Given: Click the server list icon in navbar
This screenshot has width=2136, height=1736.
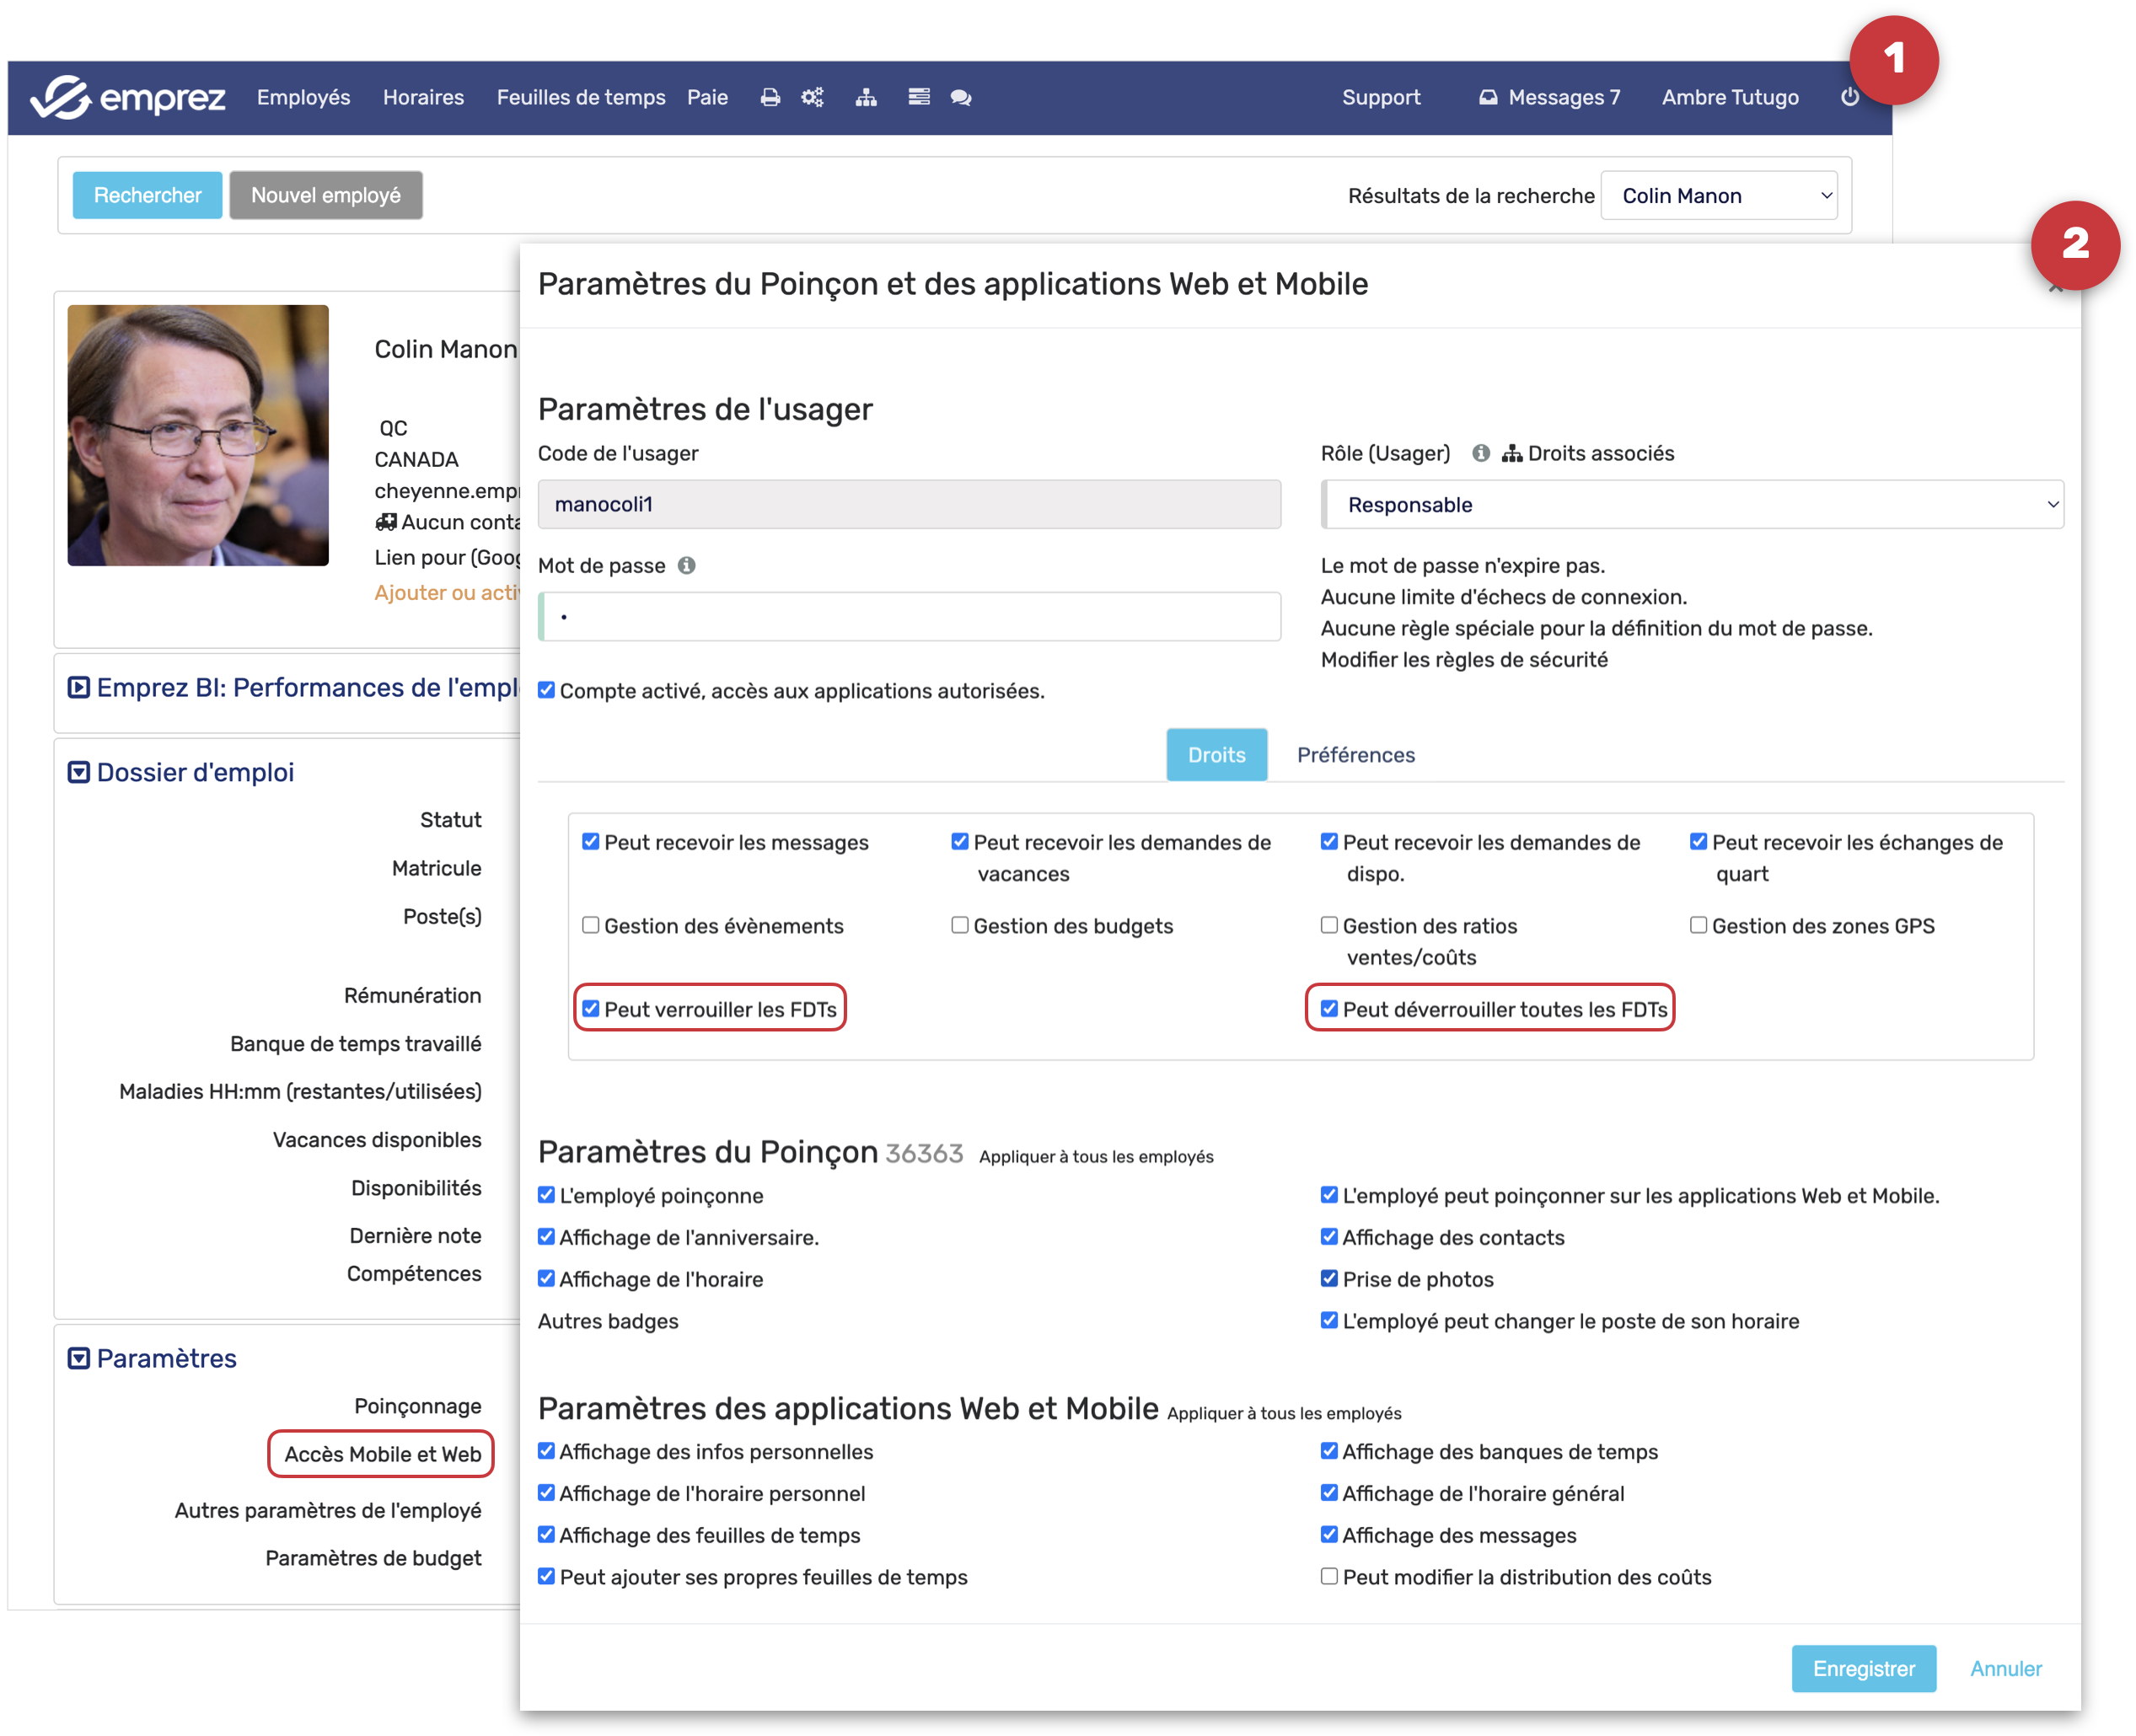Looking at the screenshot, I should 918,97.
